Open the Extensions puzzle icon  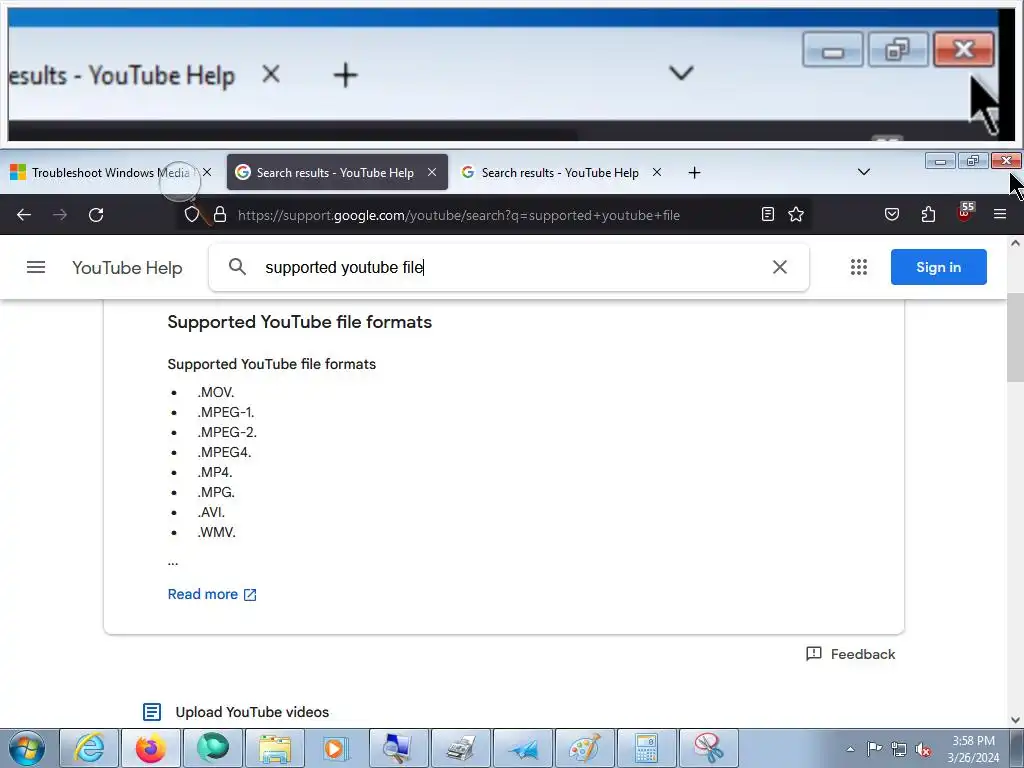(928, 214)
